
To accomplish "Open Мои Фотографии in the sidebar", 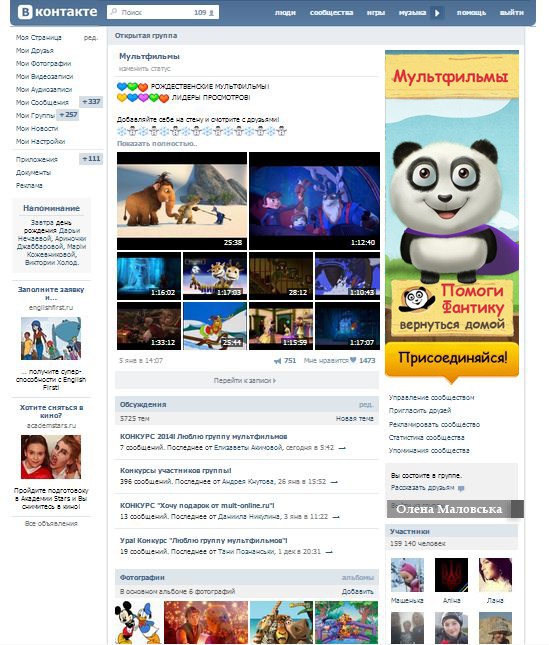I will click(43, 63).
